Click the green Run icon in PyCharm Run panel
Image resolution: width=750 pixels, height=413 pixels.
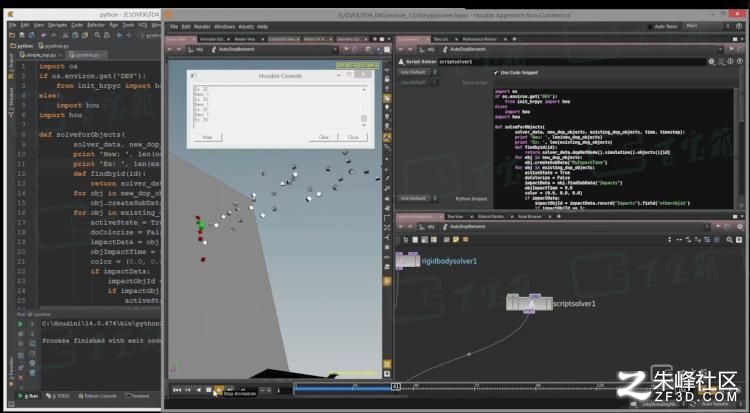[20, 324]
